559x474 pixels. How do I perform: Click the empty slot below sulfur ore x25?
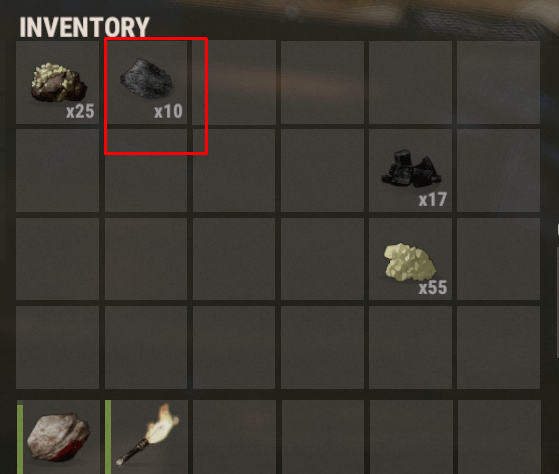click(57, 170)
